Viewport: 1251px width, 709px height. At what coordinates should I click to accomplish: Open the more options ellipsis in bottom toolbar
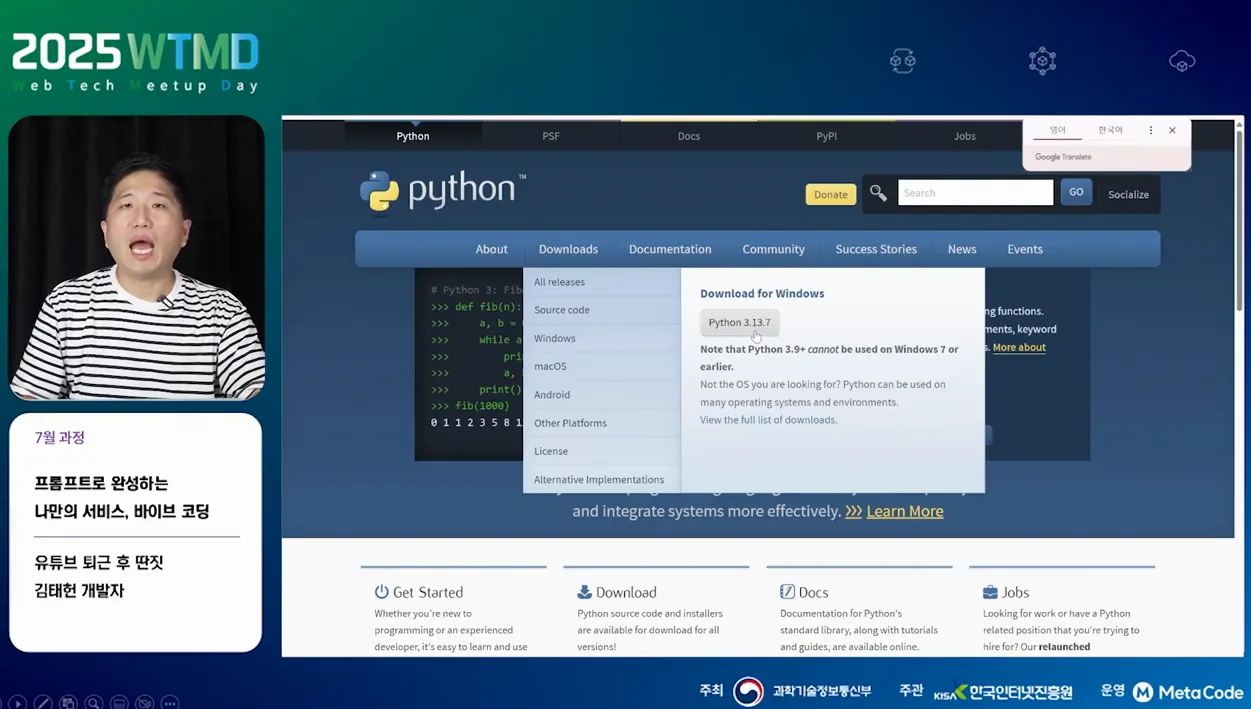coord(170,703)
